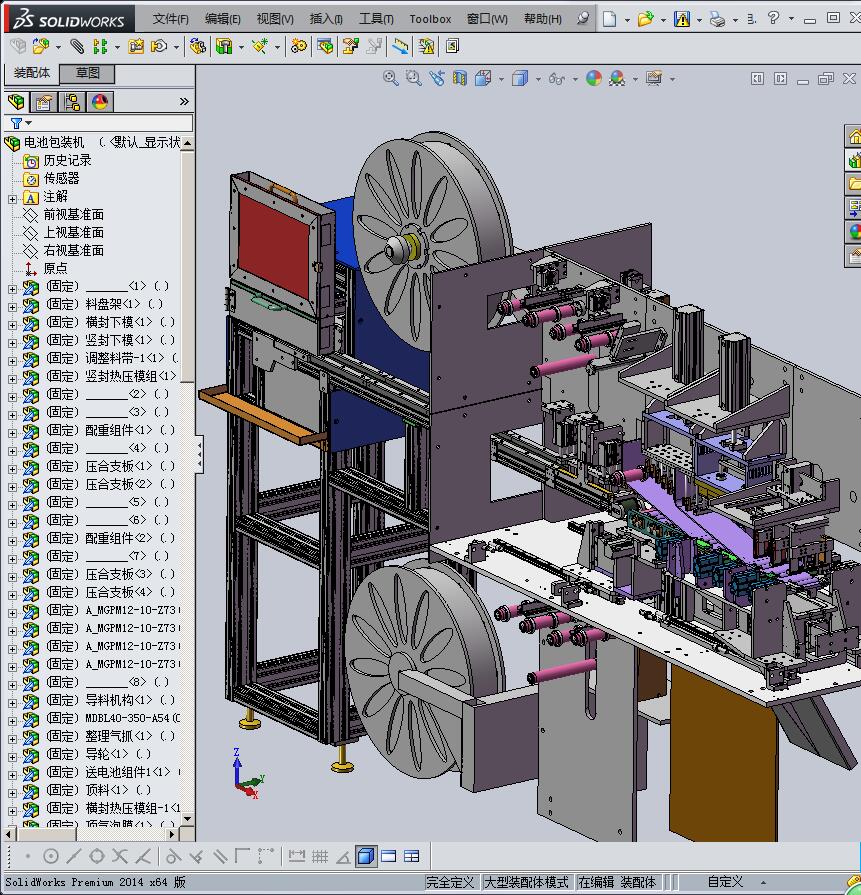
Task: Toggle Hide/Show Items glasses icon
Action: [556, 78]
